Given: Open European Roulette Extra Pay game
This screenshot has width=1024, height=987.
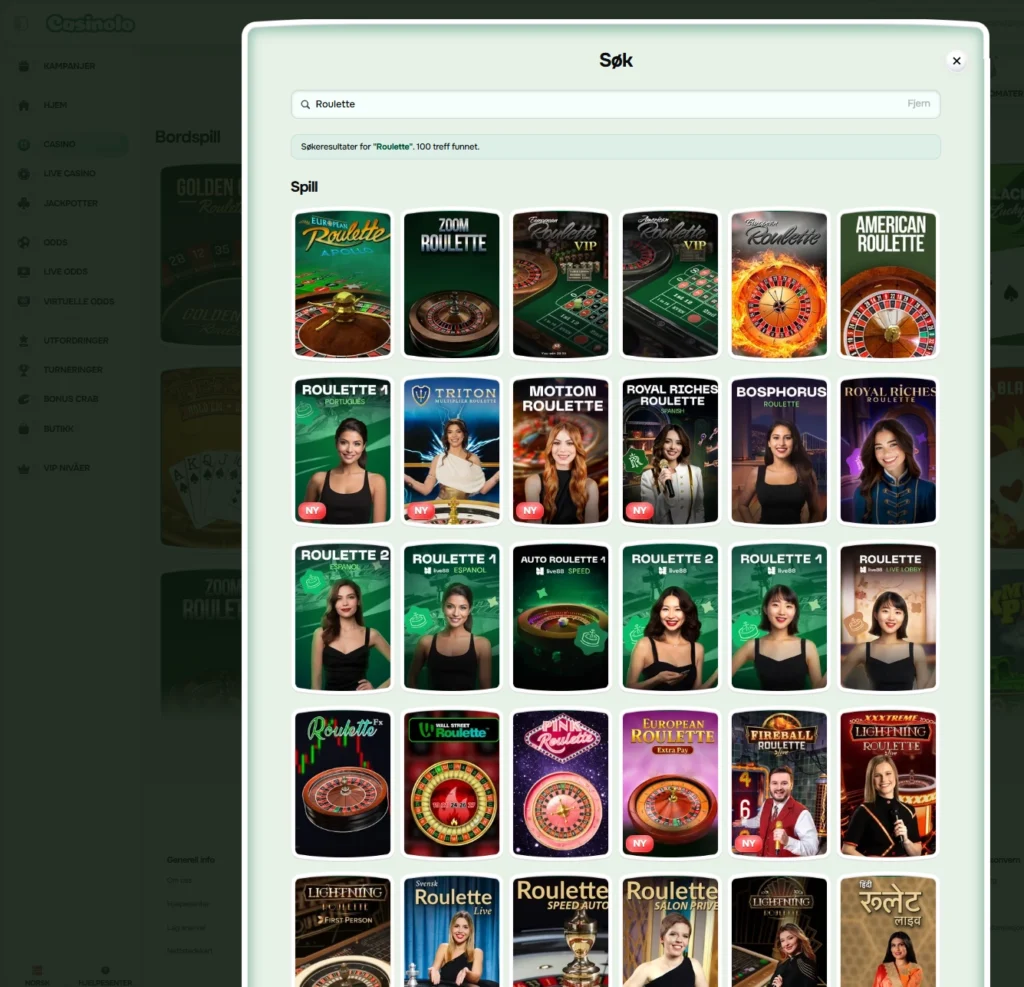Looking at the screenshot, I should [670, 784].
